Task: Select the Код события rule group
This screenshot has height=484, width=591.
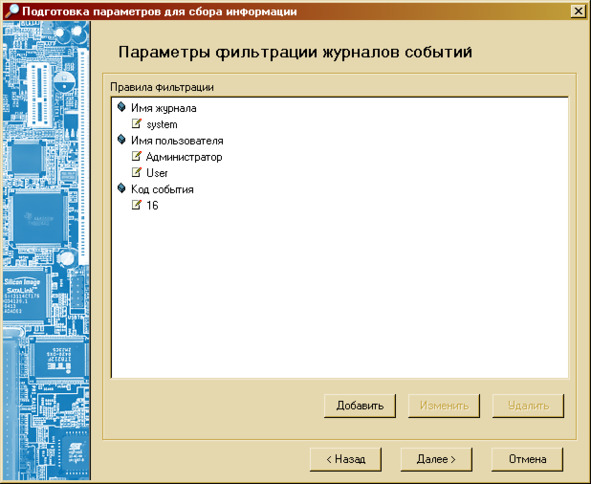Action: pyautogui.click(x=162, y=189)
